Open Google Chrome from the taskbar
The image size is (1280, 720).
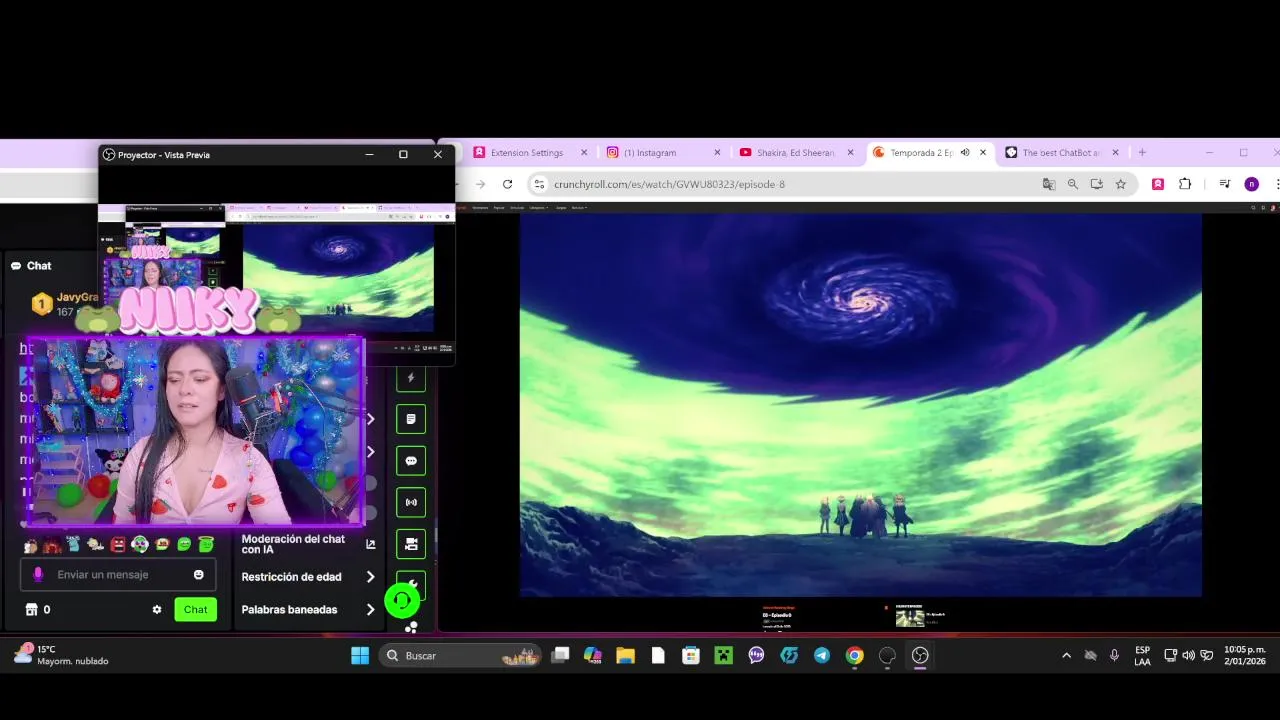pos(854,655)
